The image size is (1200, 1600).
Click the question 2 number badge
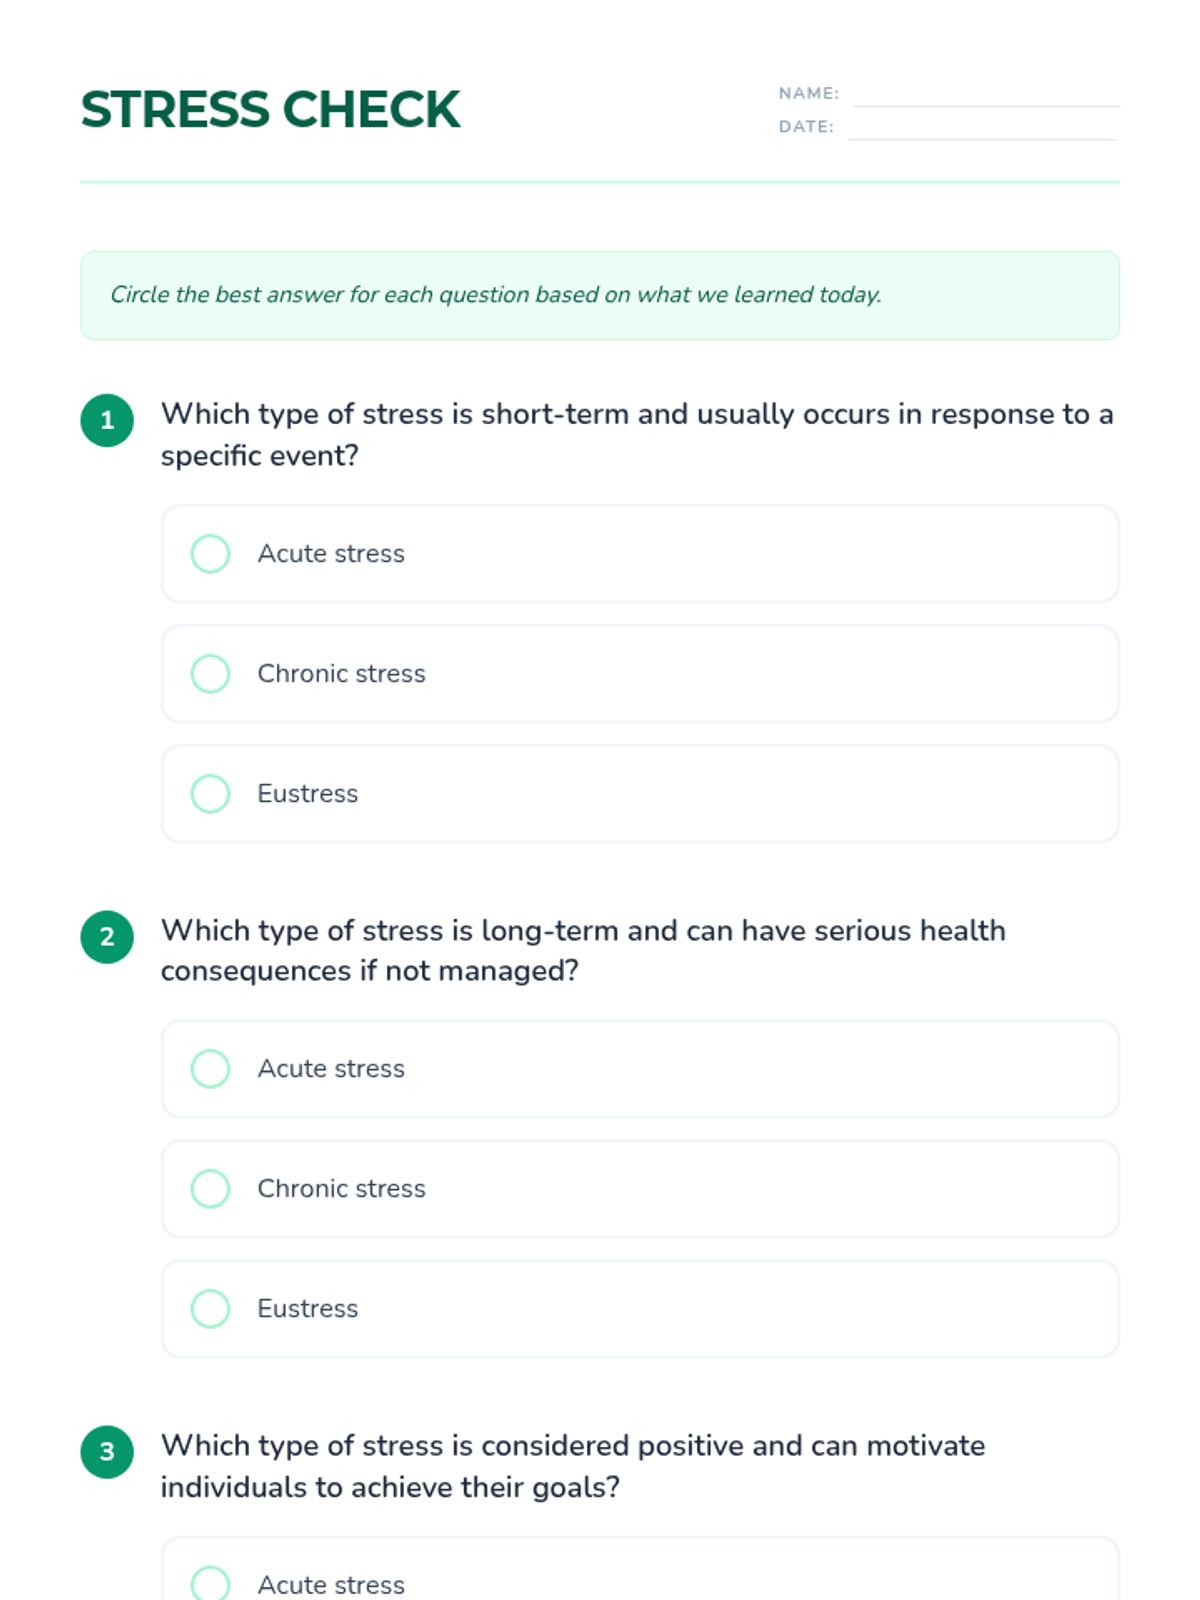107,937
